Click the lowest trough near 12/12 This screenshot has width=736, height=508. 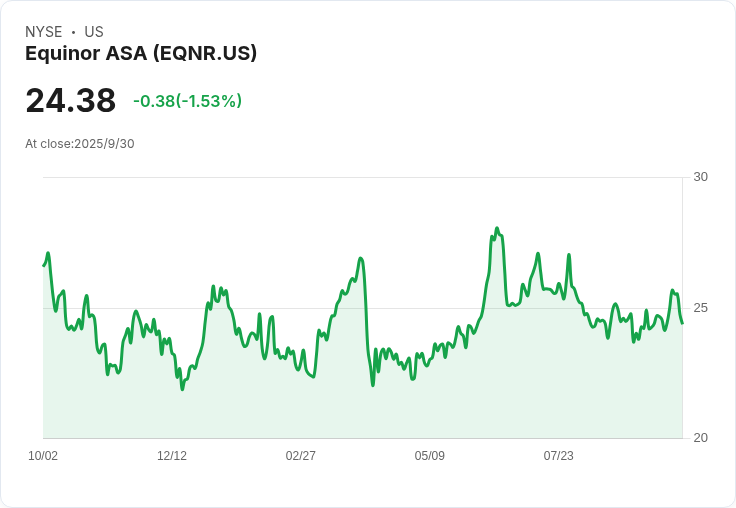[x=182, y=389]
